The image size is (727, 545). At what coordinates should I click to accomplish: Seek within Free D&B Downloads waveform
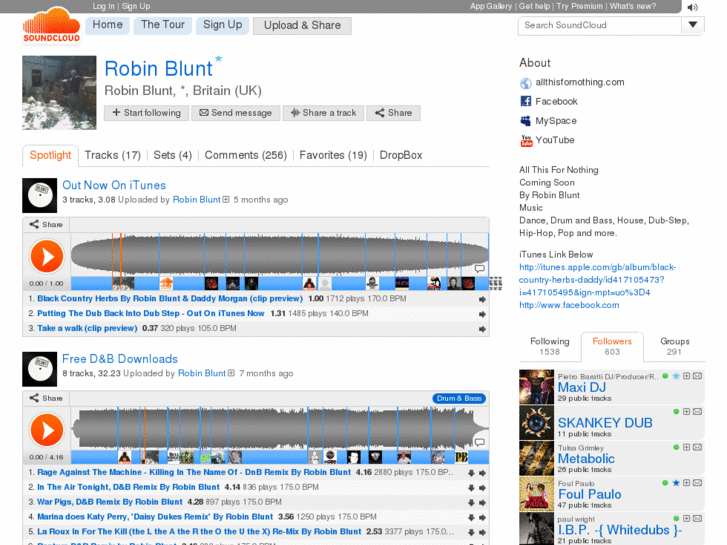(280, 428)
